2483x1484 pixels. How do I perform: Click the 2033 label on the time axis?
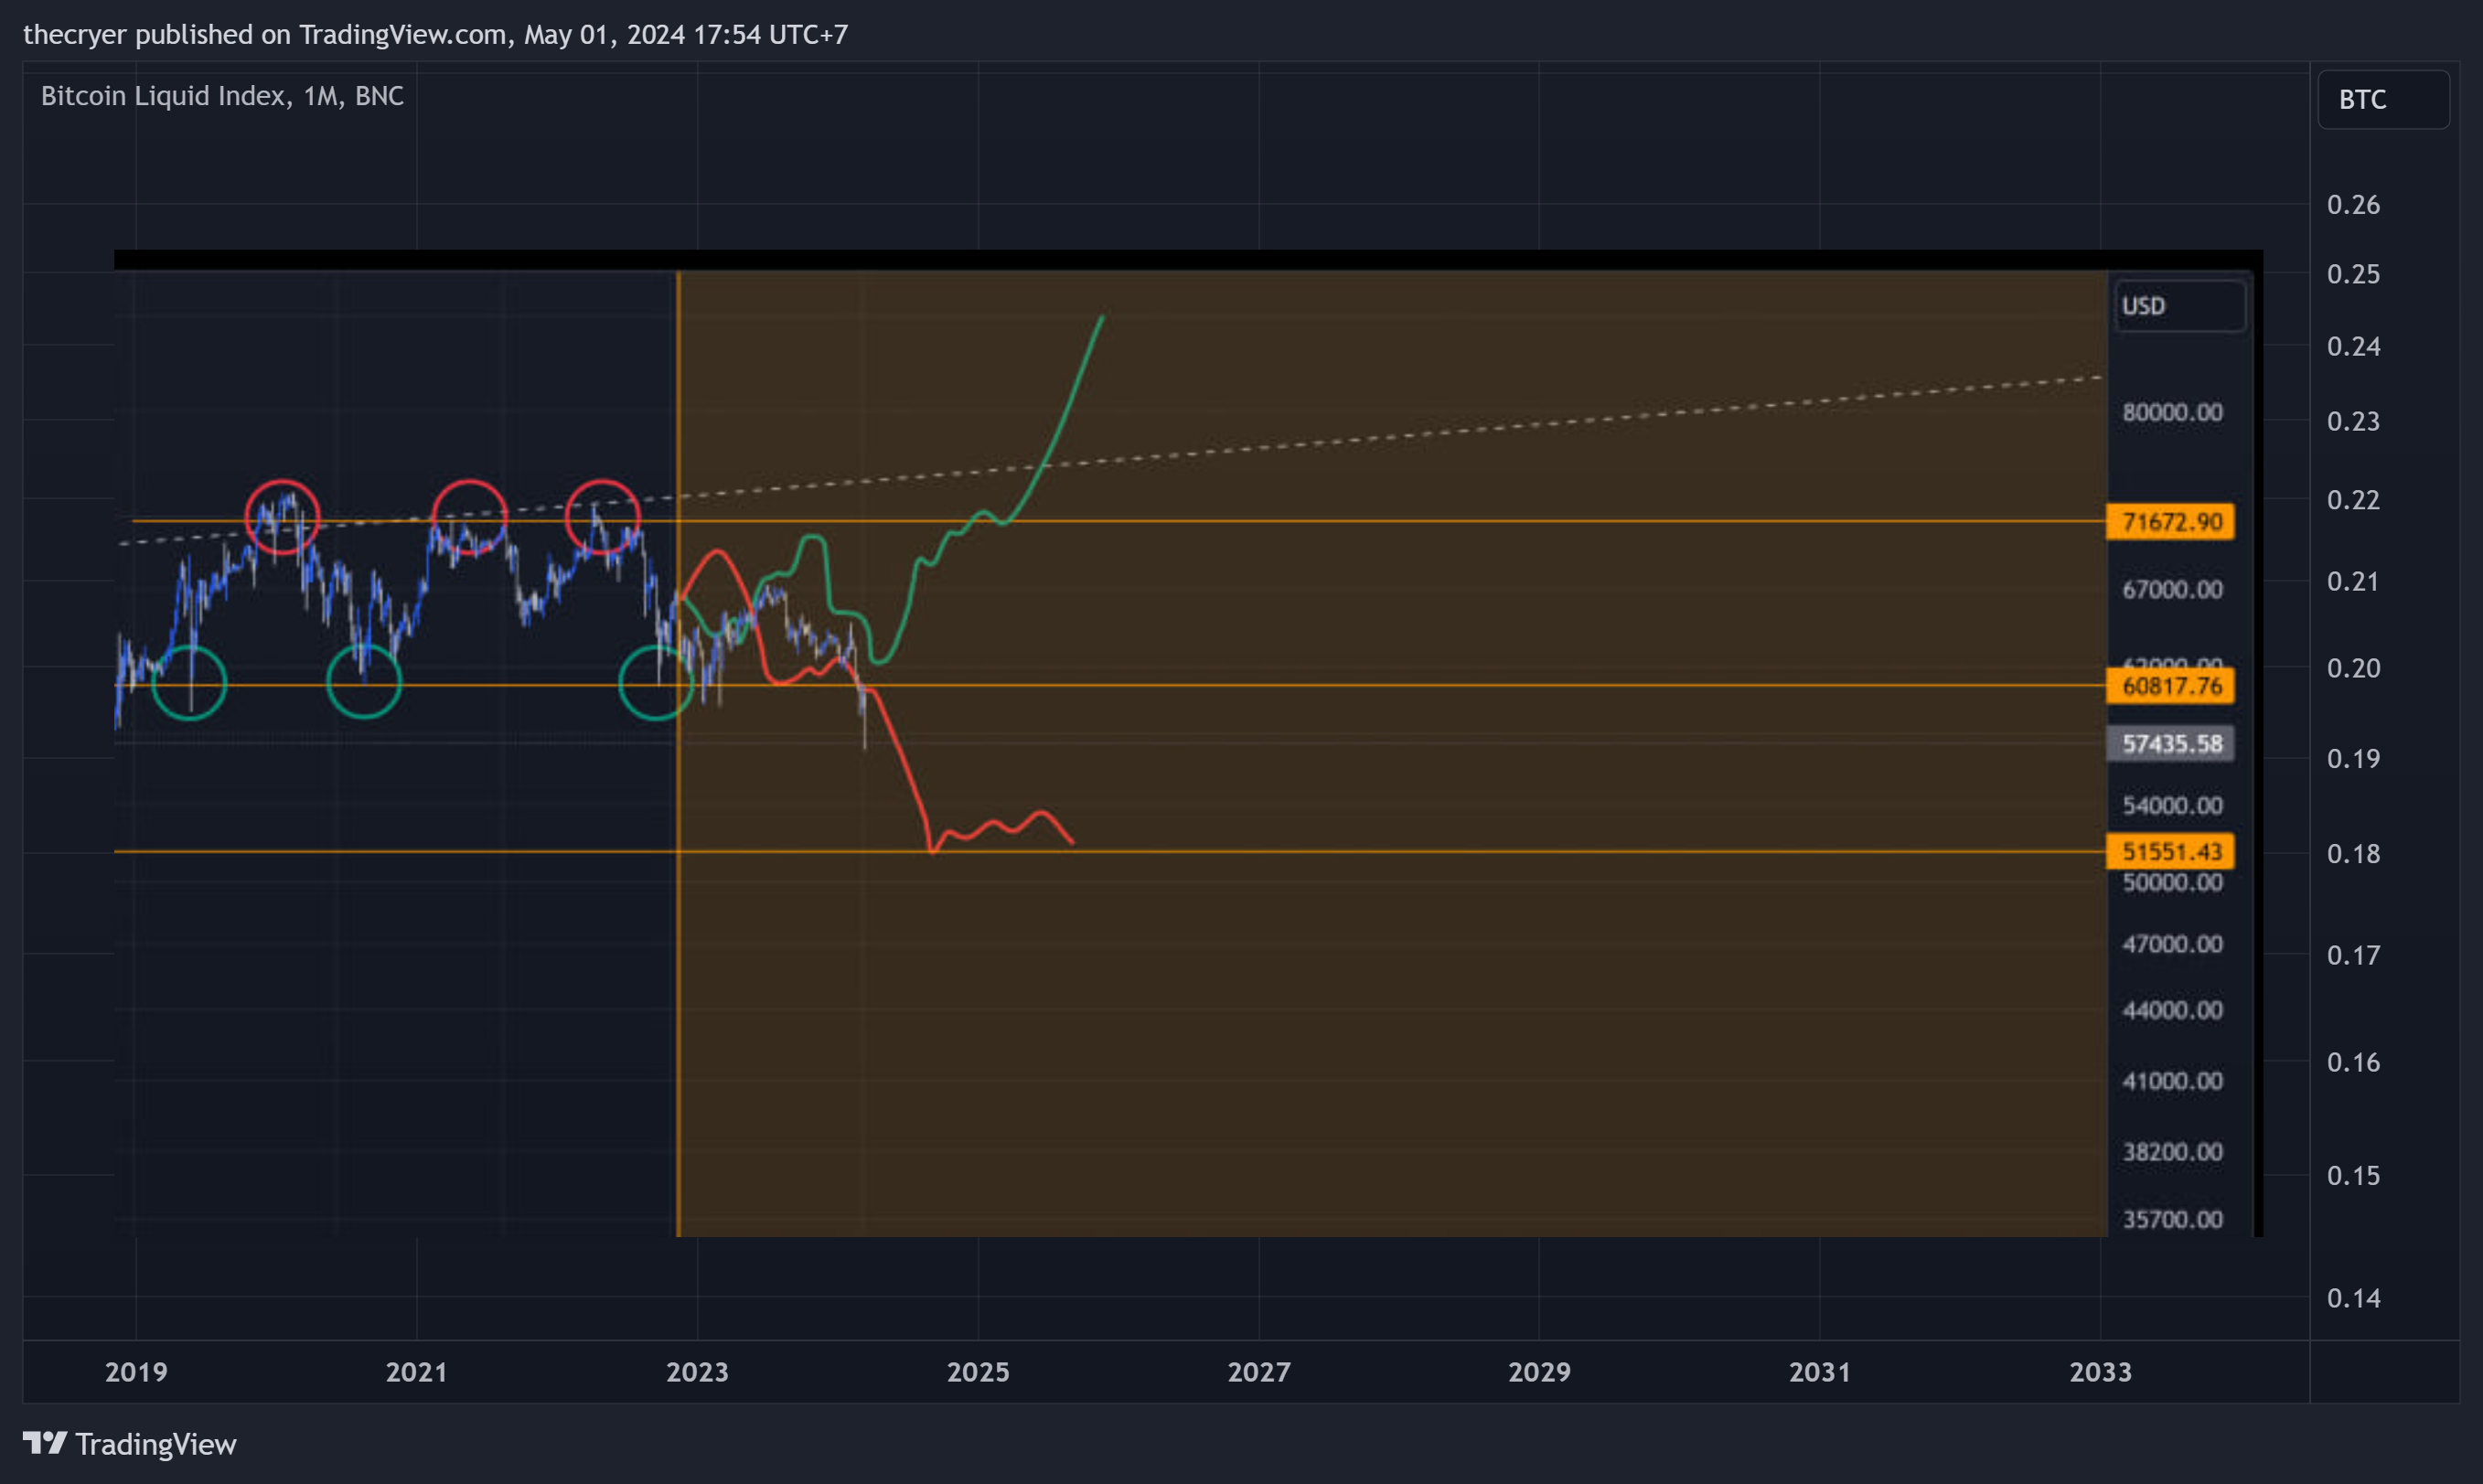pos(2100,1372)
